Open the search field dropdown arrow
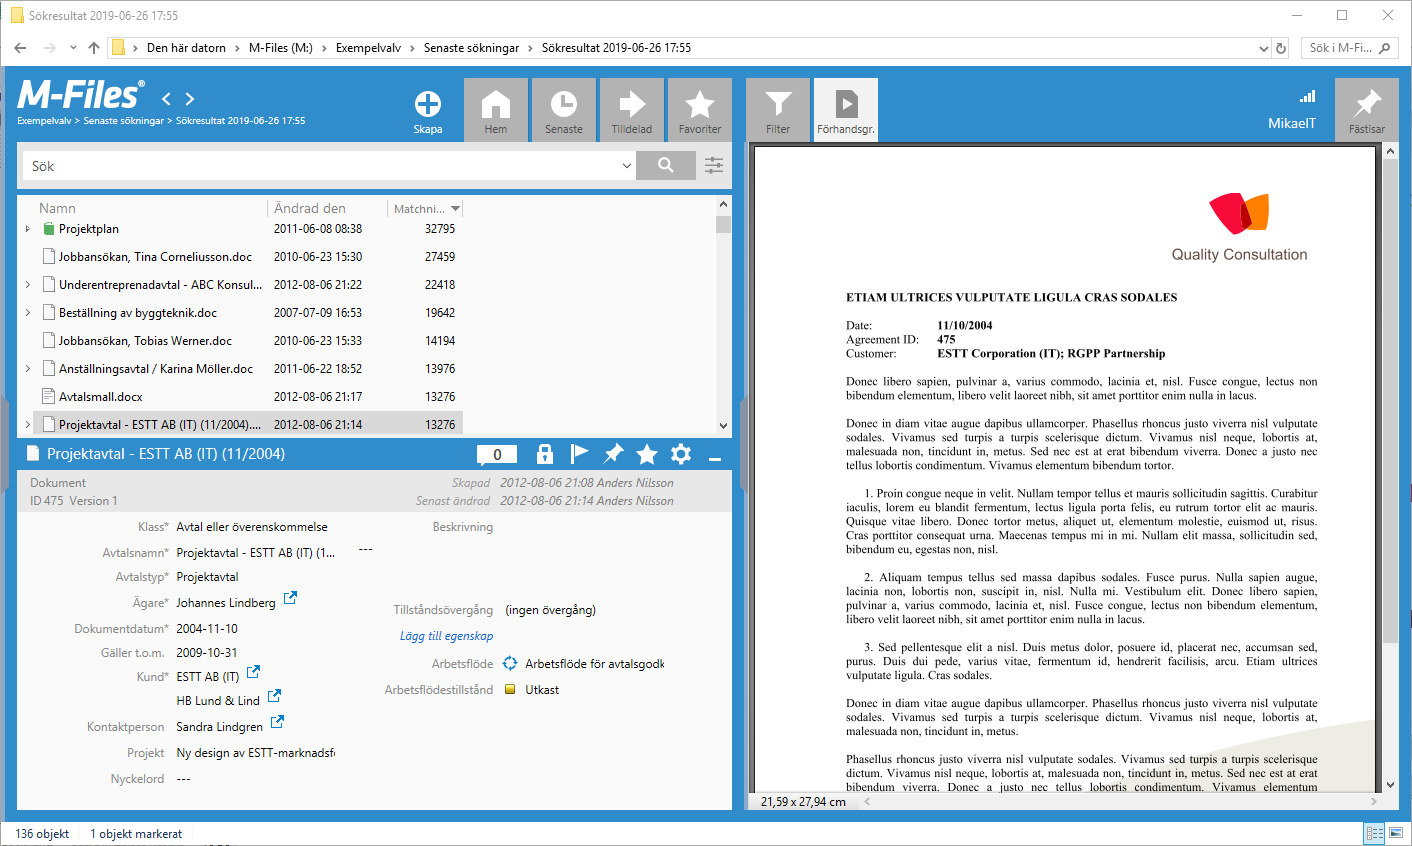1412x846 pixels. (627, 166)
